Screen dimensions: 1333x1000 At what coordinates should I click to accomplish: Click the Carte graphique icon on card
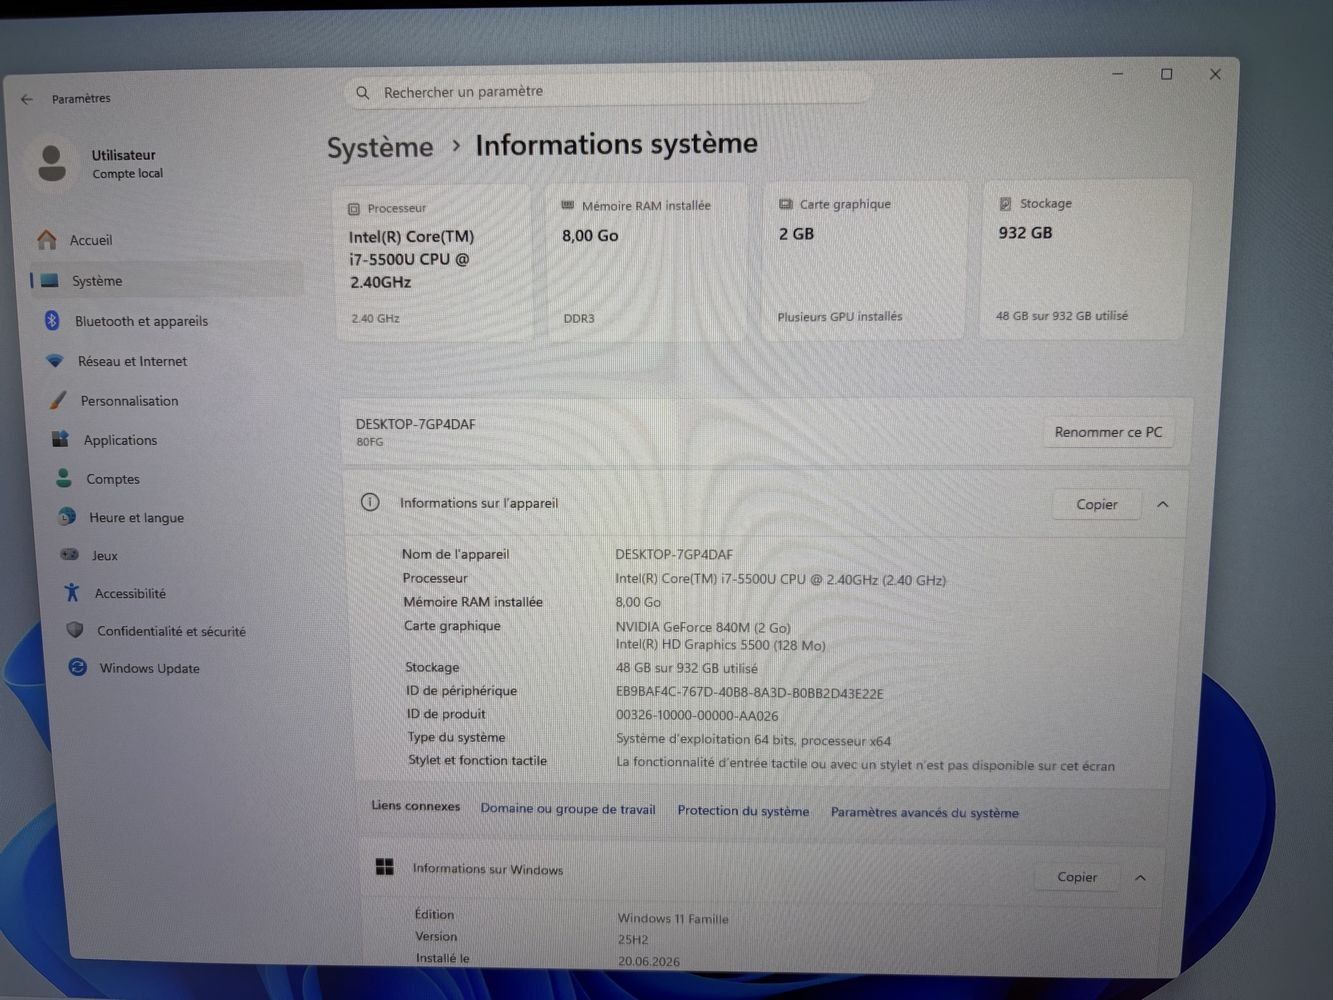(785, 203)
